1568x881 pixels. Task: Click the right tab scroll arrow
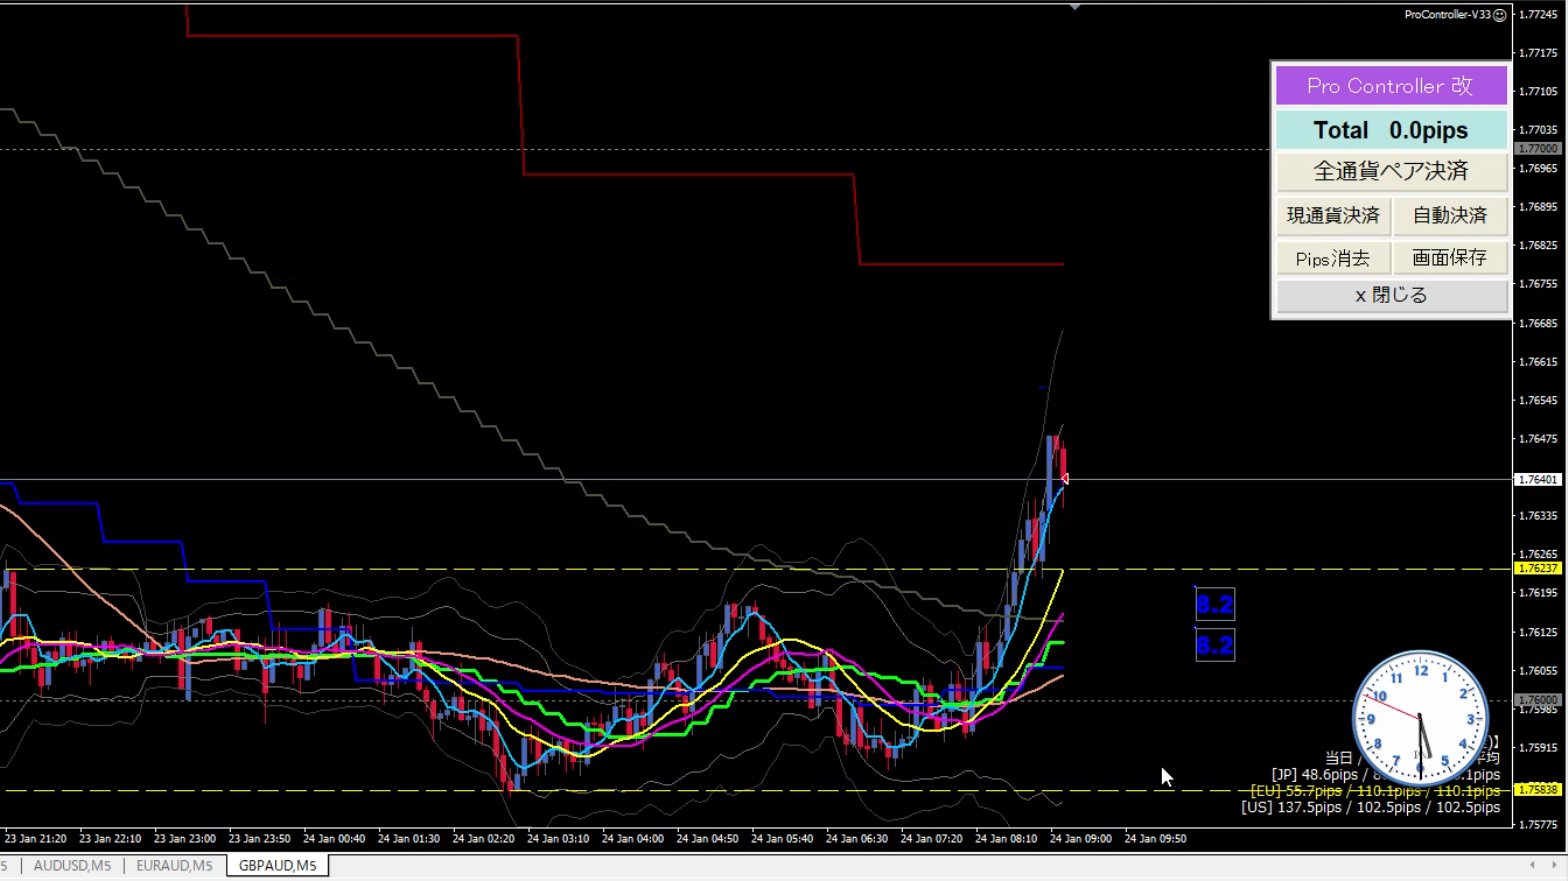tap(1554, 865)
